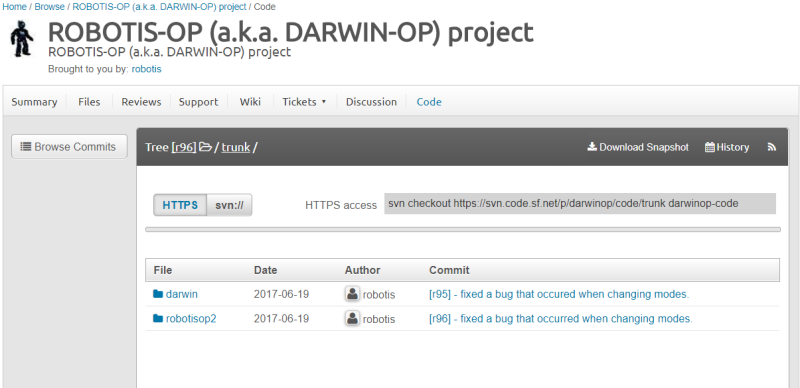Click robotis avatar icon in robotisop2 row
Image resolution: width=800 pixels, height=388 pixels.
352,319
